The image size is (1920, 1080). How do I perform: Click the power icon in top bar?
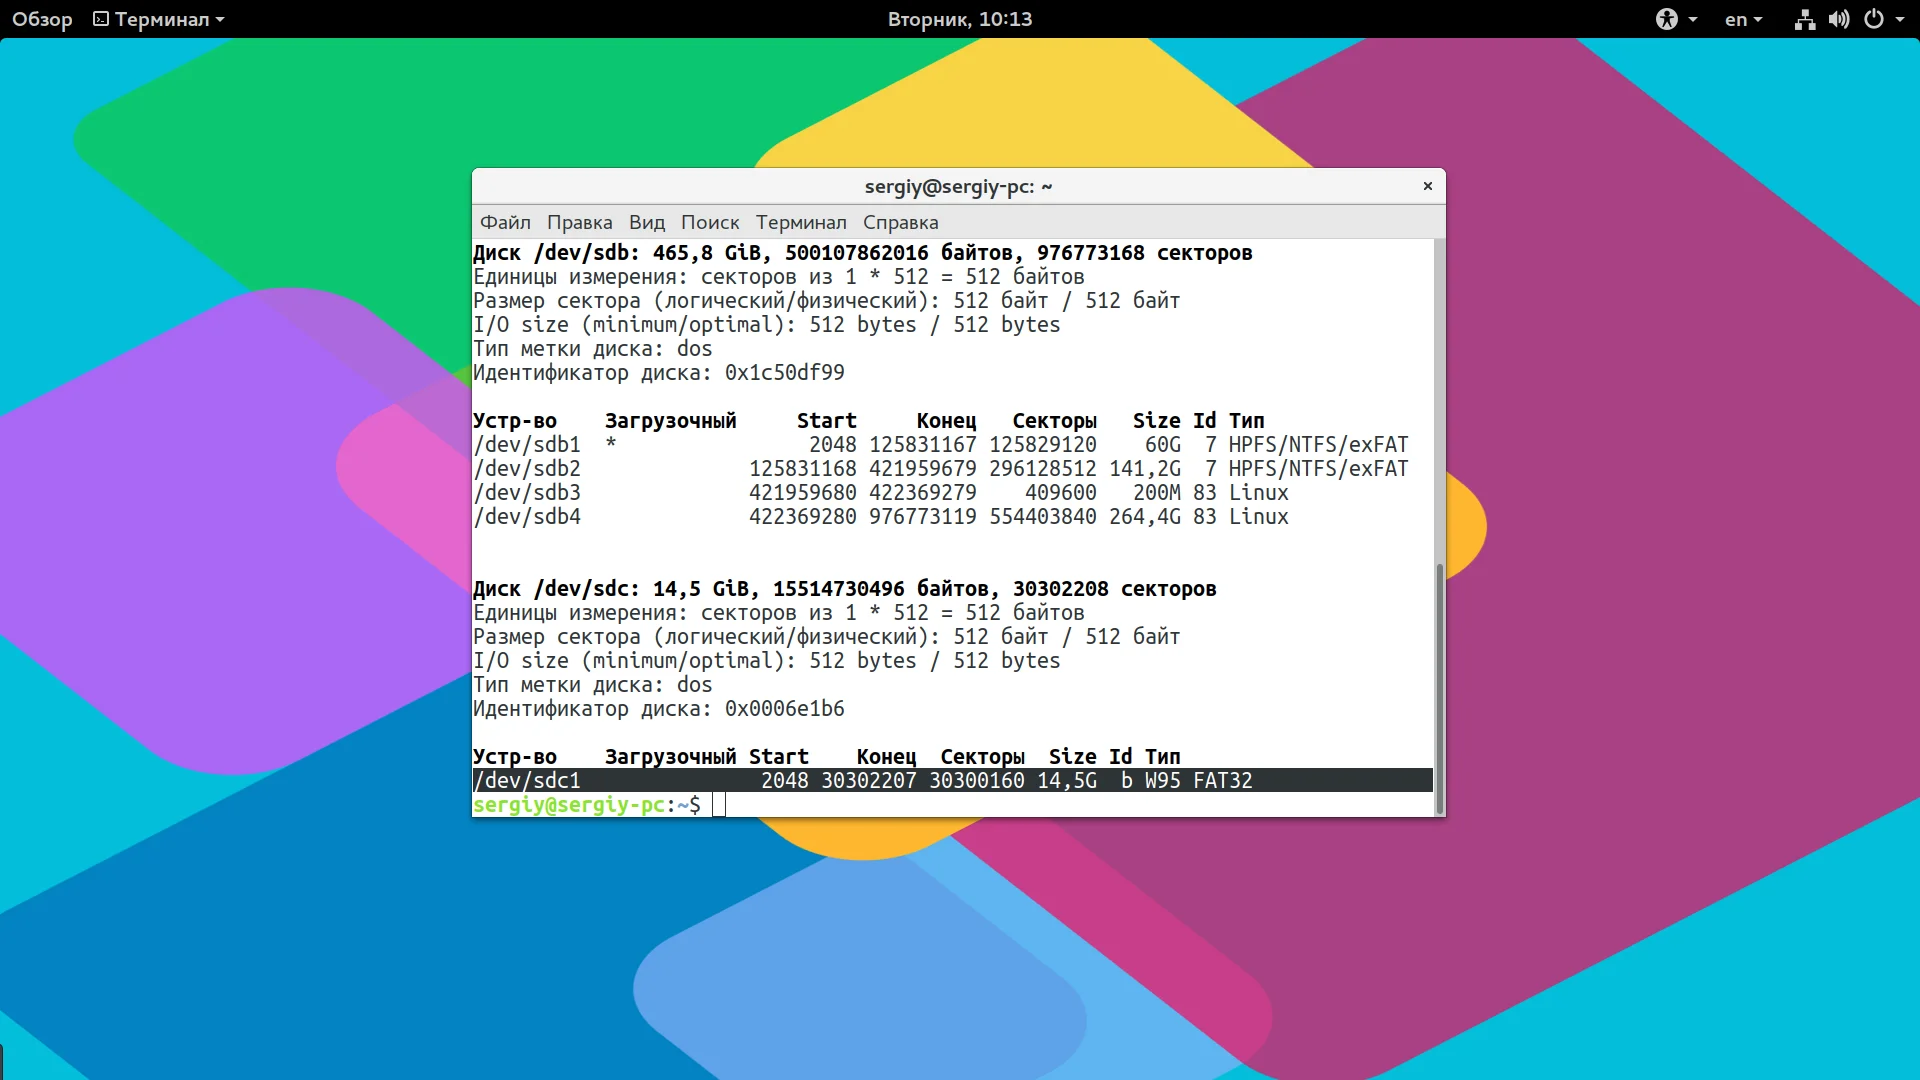click(1874, 19)
